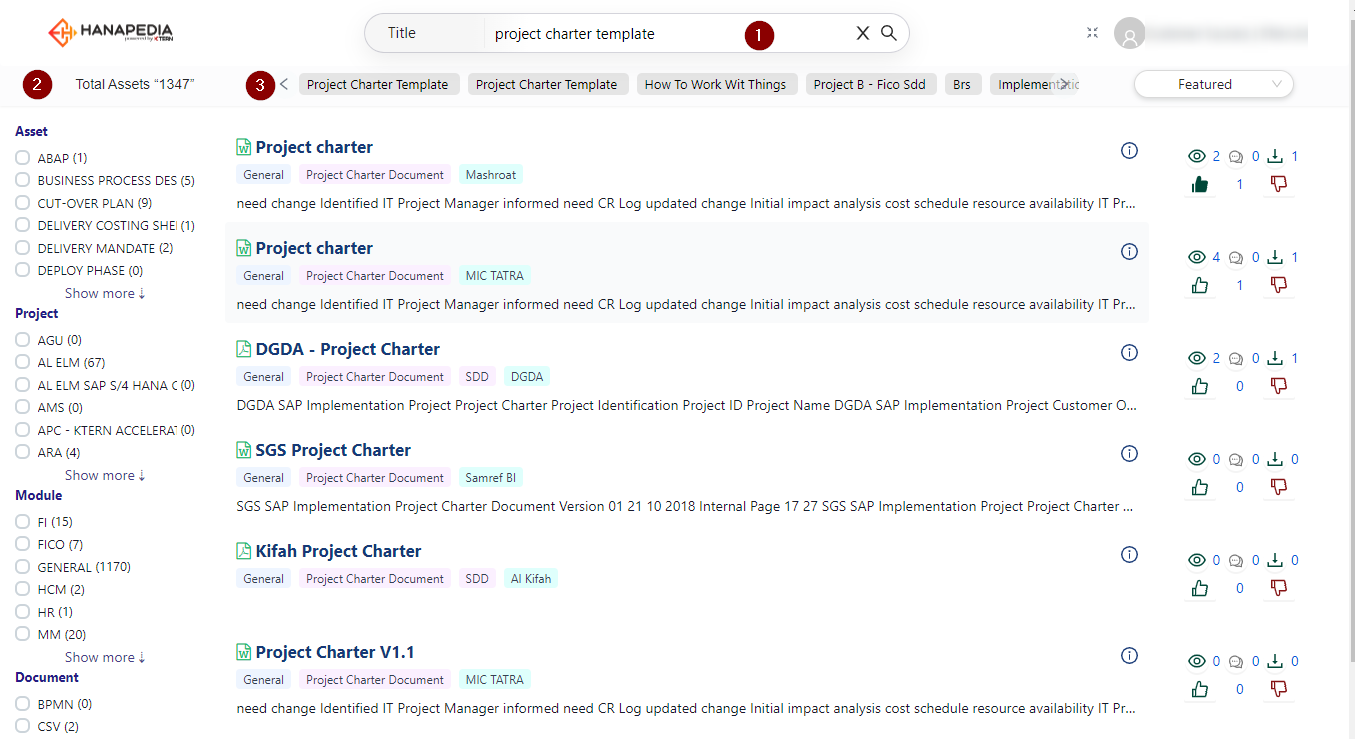Viewport: 1355px width, 739px height.
Task: Tick the AL ELM (67) project checkbox
Action: click(23, 362)
